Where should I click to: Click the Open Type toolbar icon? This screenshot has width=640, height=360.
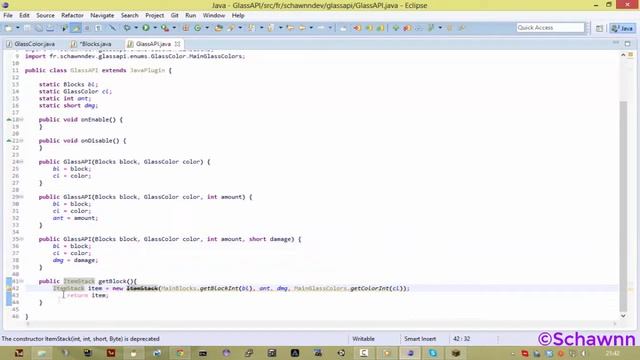[x=218, y=28]
